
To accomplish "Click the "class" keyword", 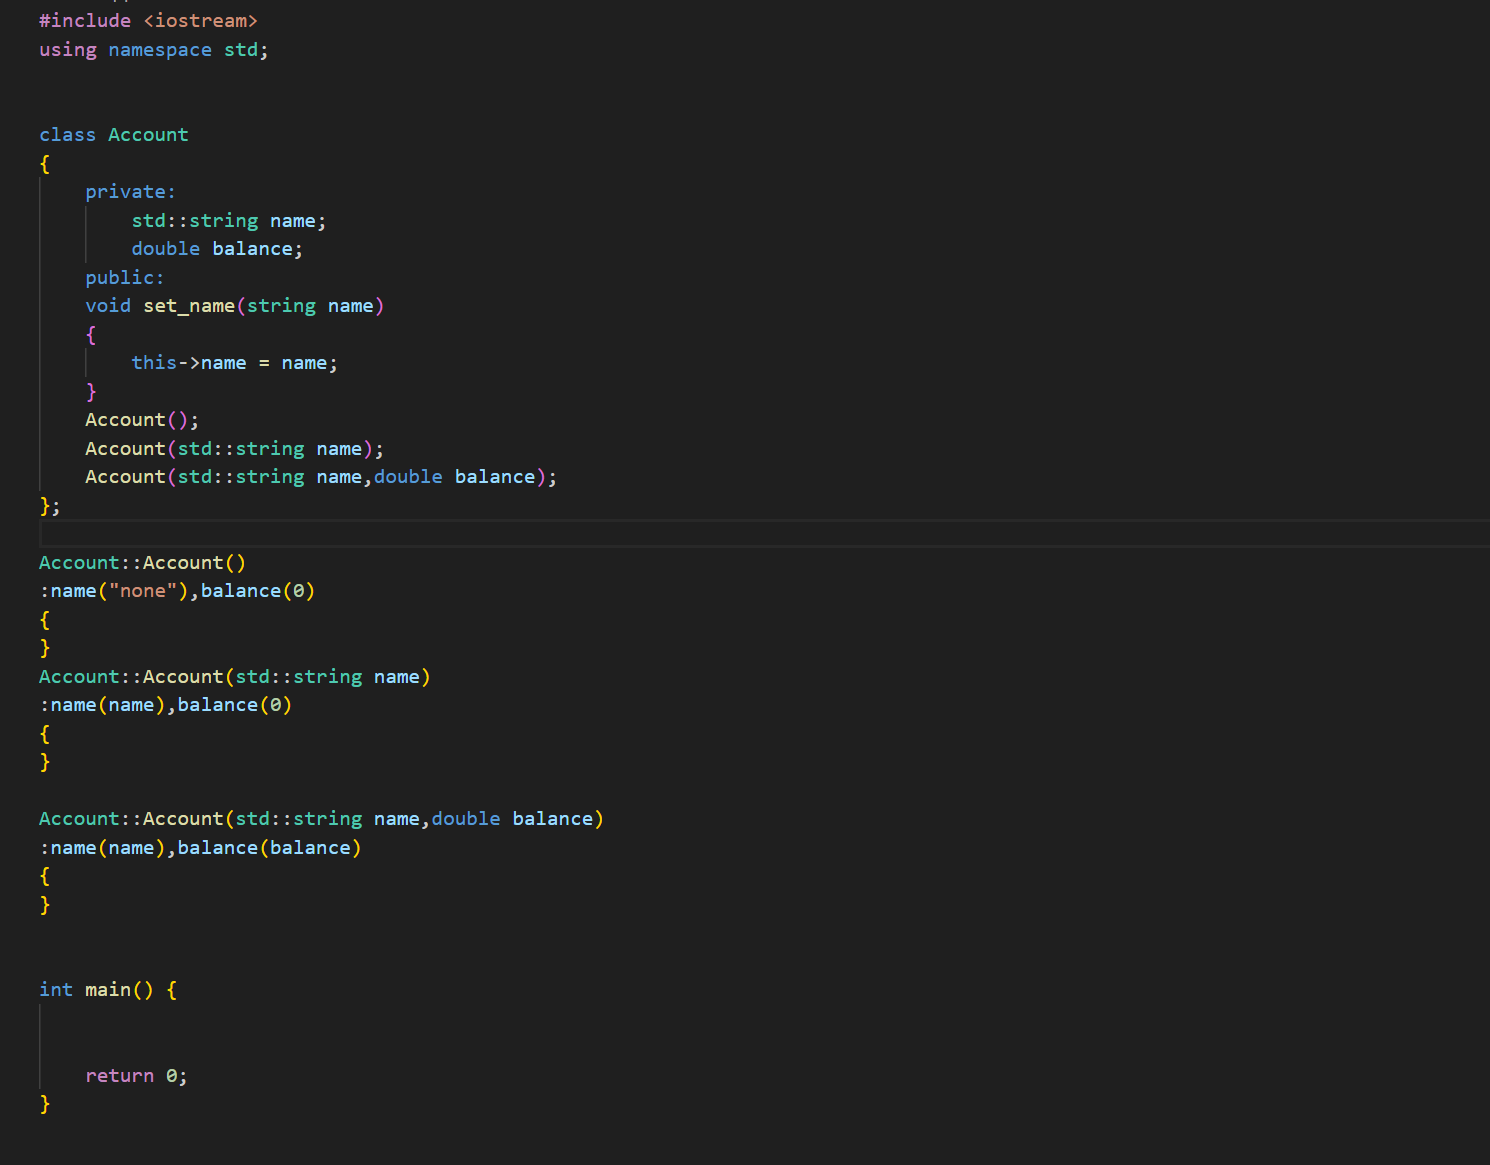I will pyautogui.click(x=68, y=135).
